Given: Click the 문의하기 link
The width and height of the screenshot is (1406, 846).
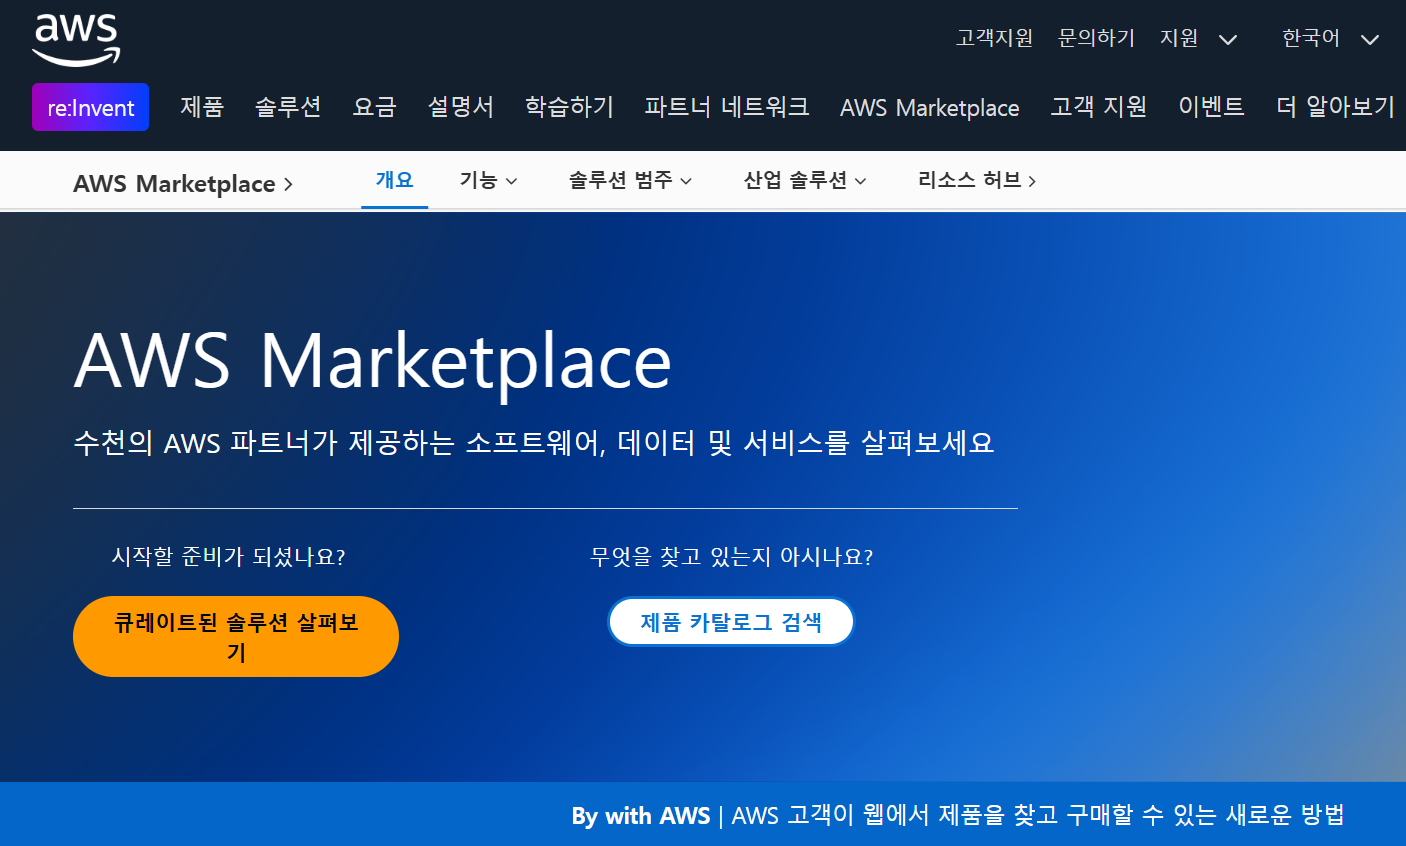Looking at the screenshot, I should (x=1096, y=38).
